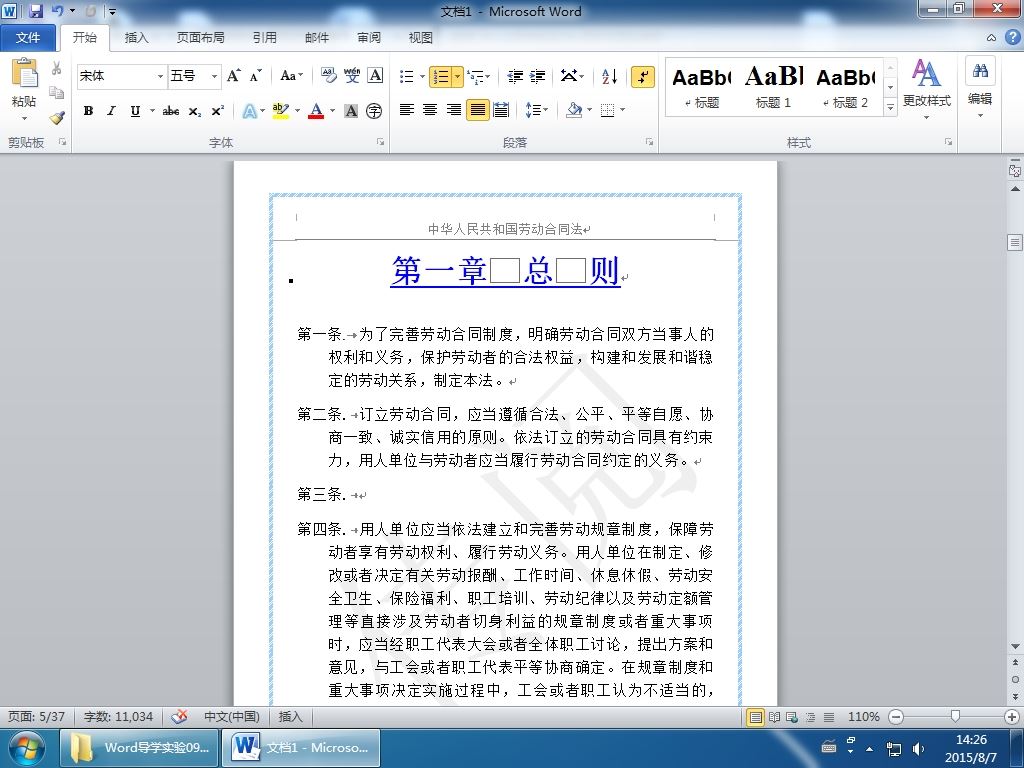Open Word Help question mark icon

coord(1012,37)
